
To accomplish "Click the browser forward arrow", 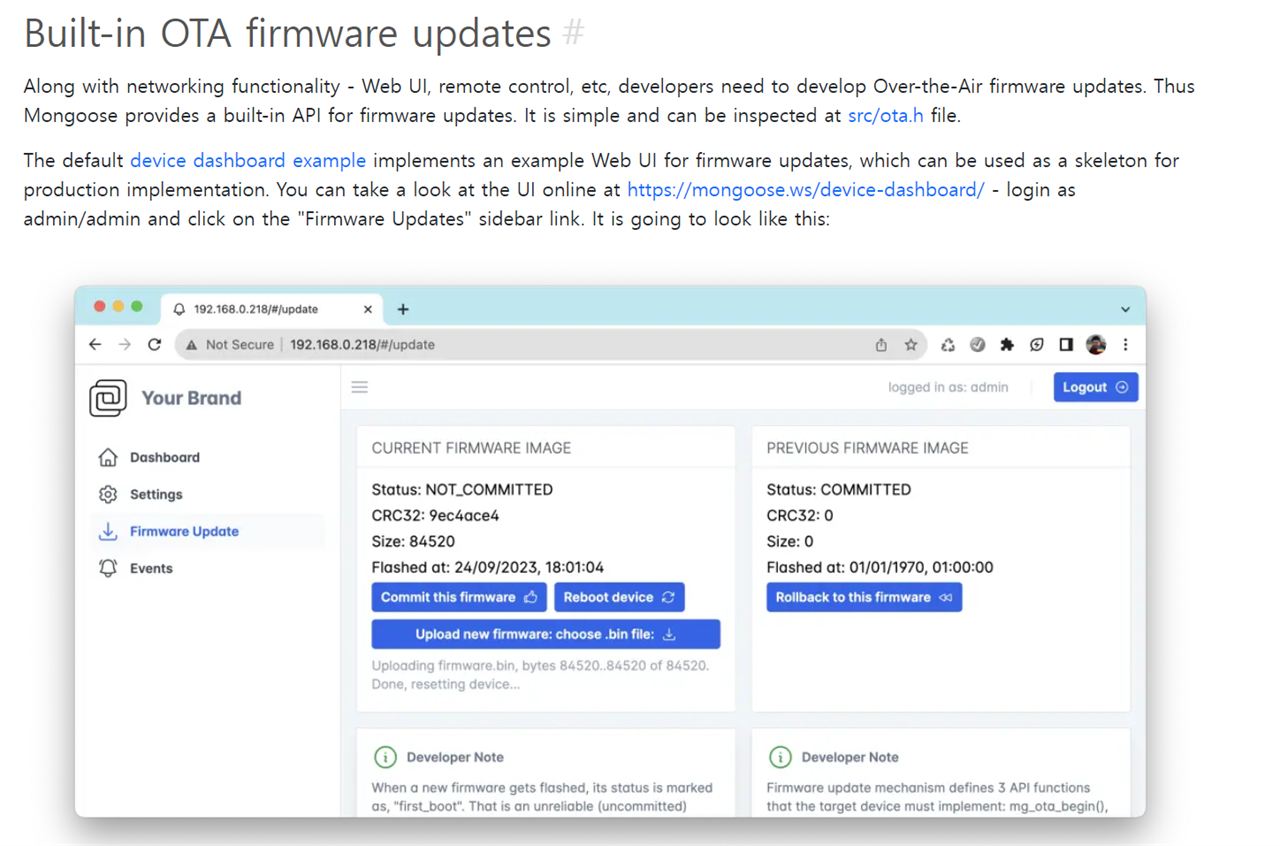I will click(125, 344).
